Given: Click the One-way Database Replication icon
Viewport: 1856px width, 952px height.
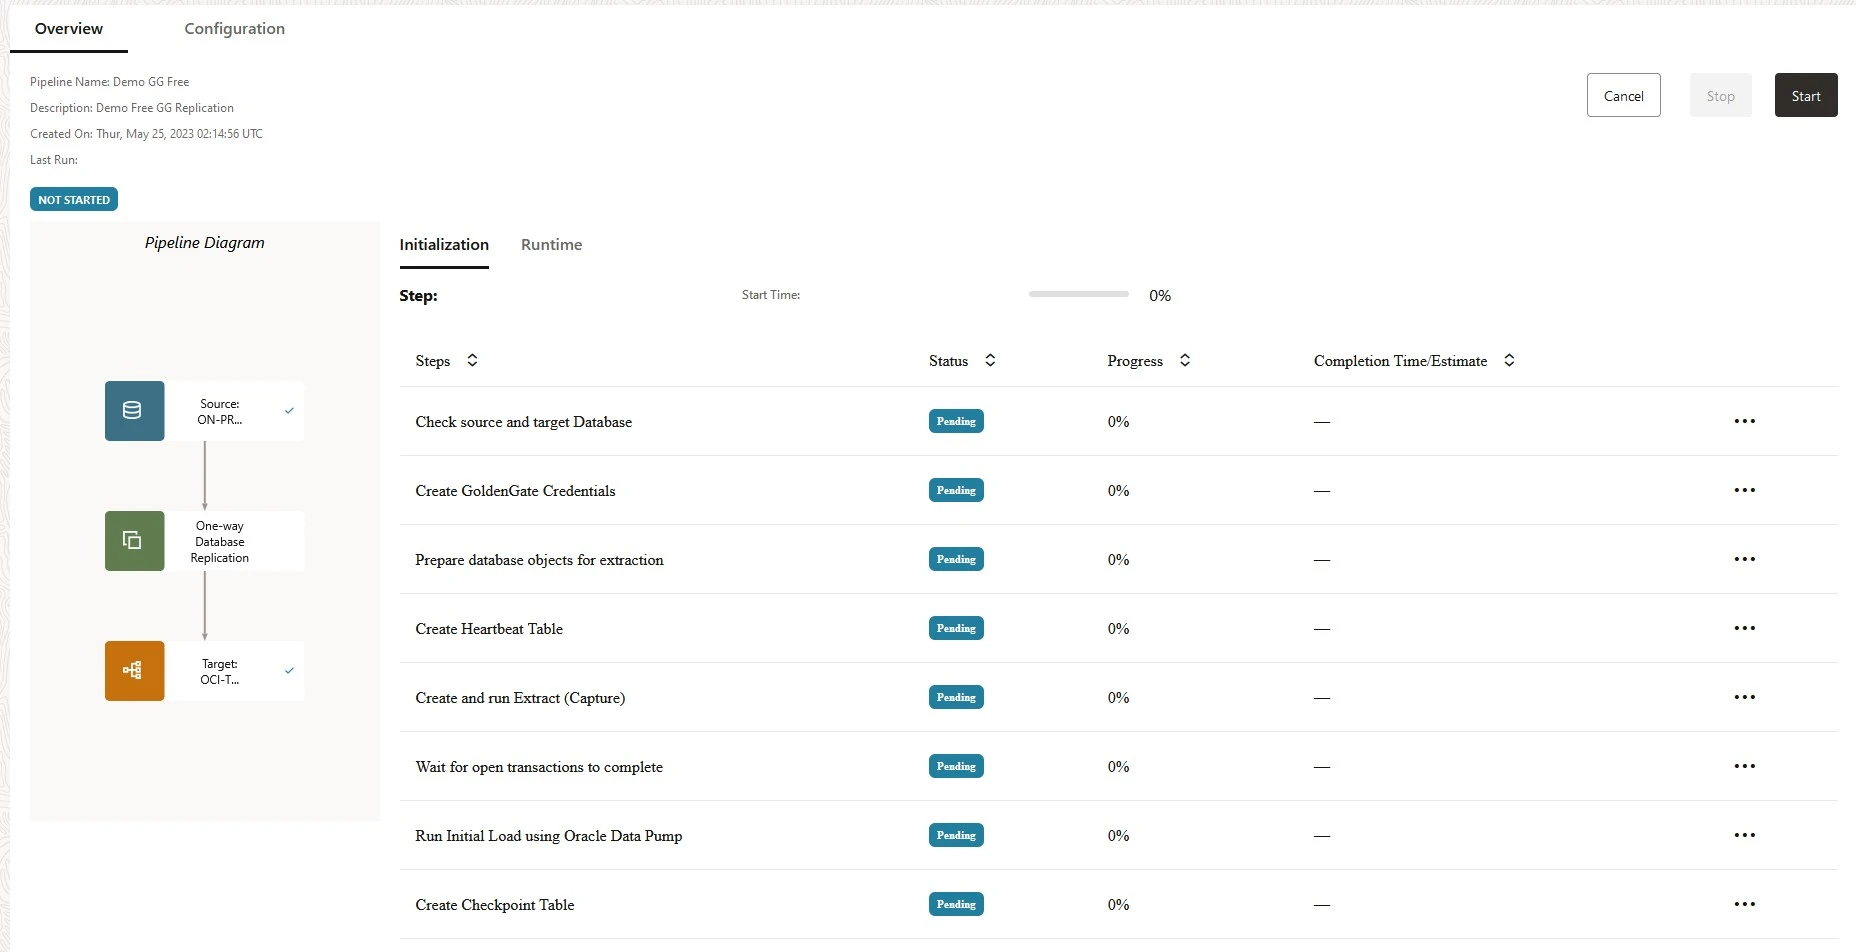Looking at the screenshot, I should pyautogui.click(x=134, y=541).
